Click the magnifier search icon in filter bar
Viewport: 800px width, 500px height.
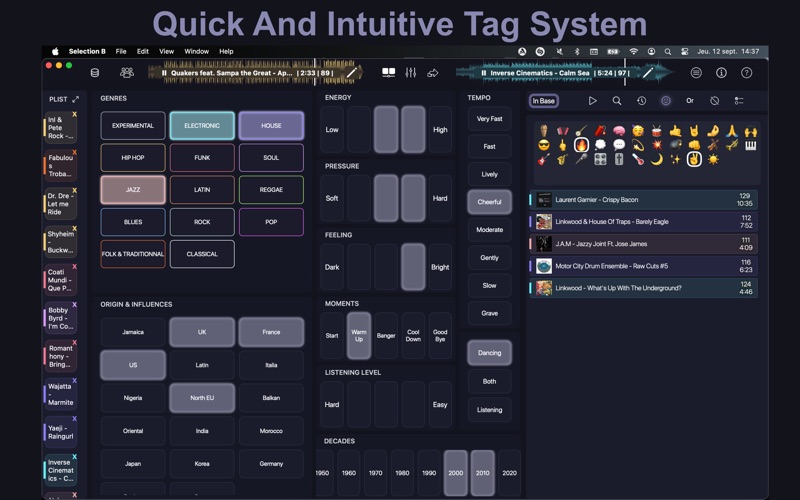pos(617,101)
